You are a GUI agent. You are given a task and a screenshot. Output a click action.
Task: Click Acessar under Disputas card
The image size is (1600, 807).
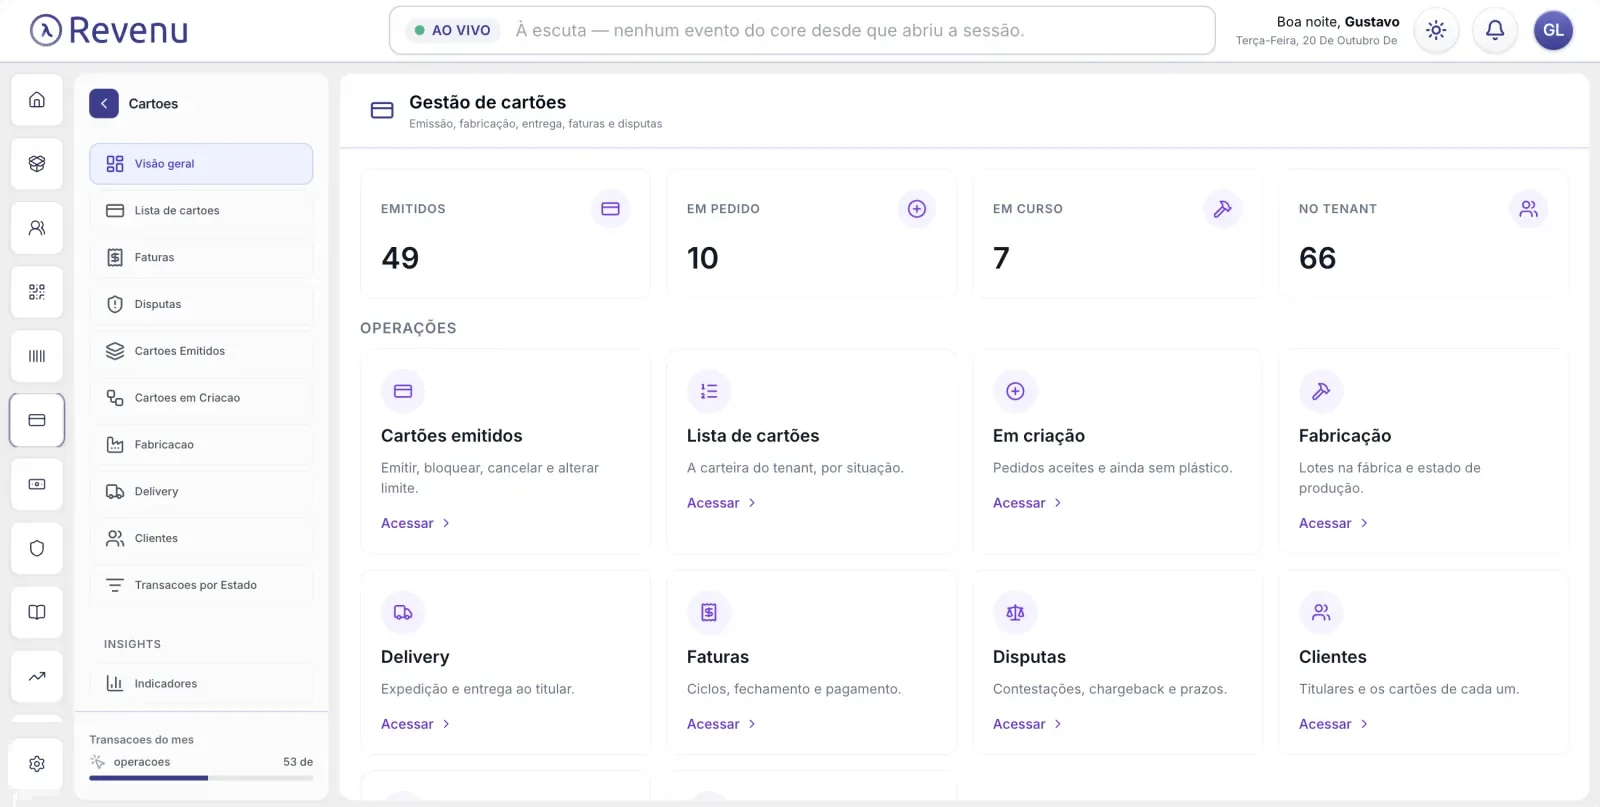1028,724
